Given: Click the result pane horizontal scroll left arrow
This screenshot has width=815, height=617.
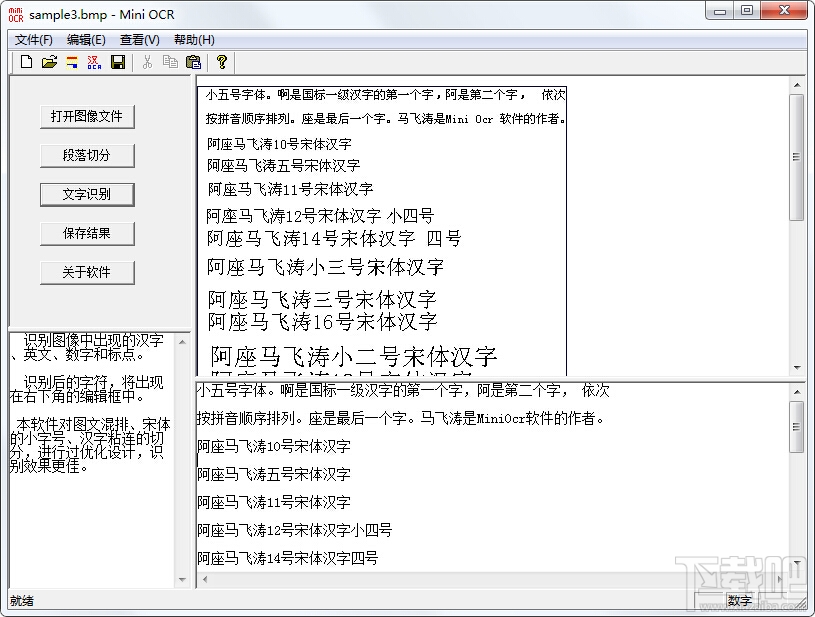Looking at the screenshot, I should pos(205,579).
